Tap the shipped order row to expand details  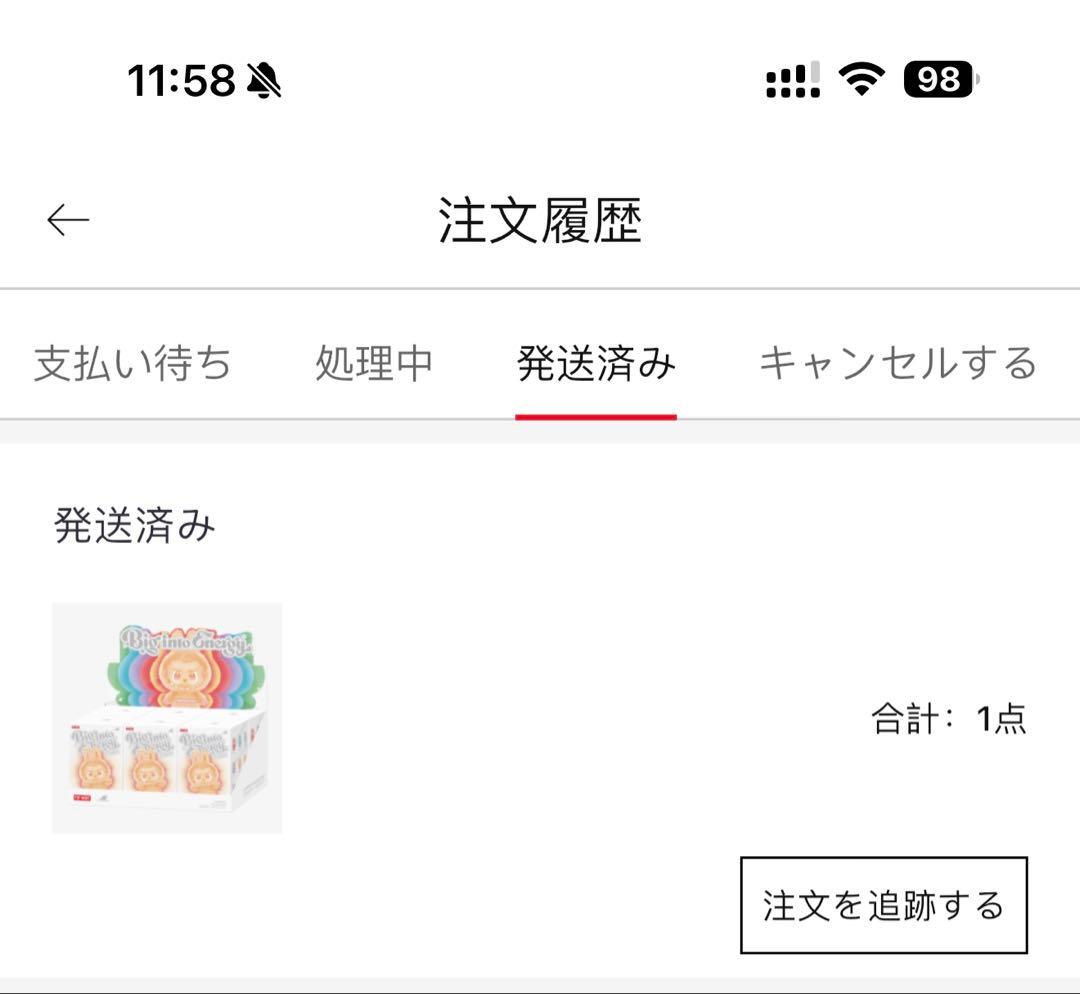tap(540, 716)
